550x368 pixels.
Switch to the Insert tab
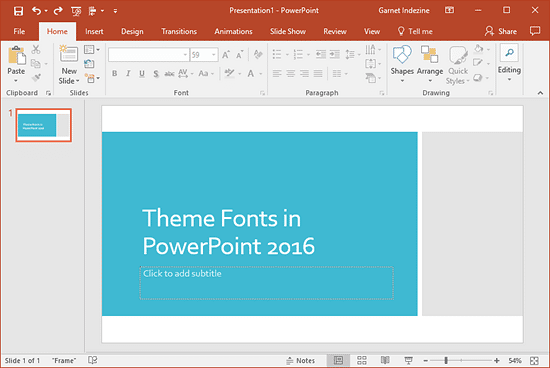pos(94,32)
